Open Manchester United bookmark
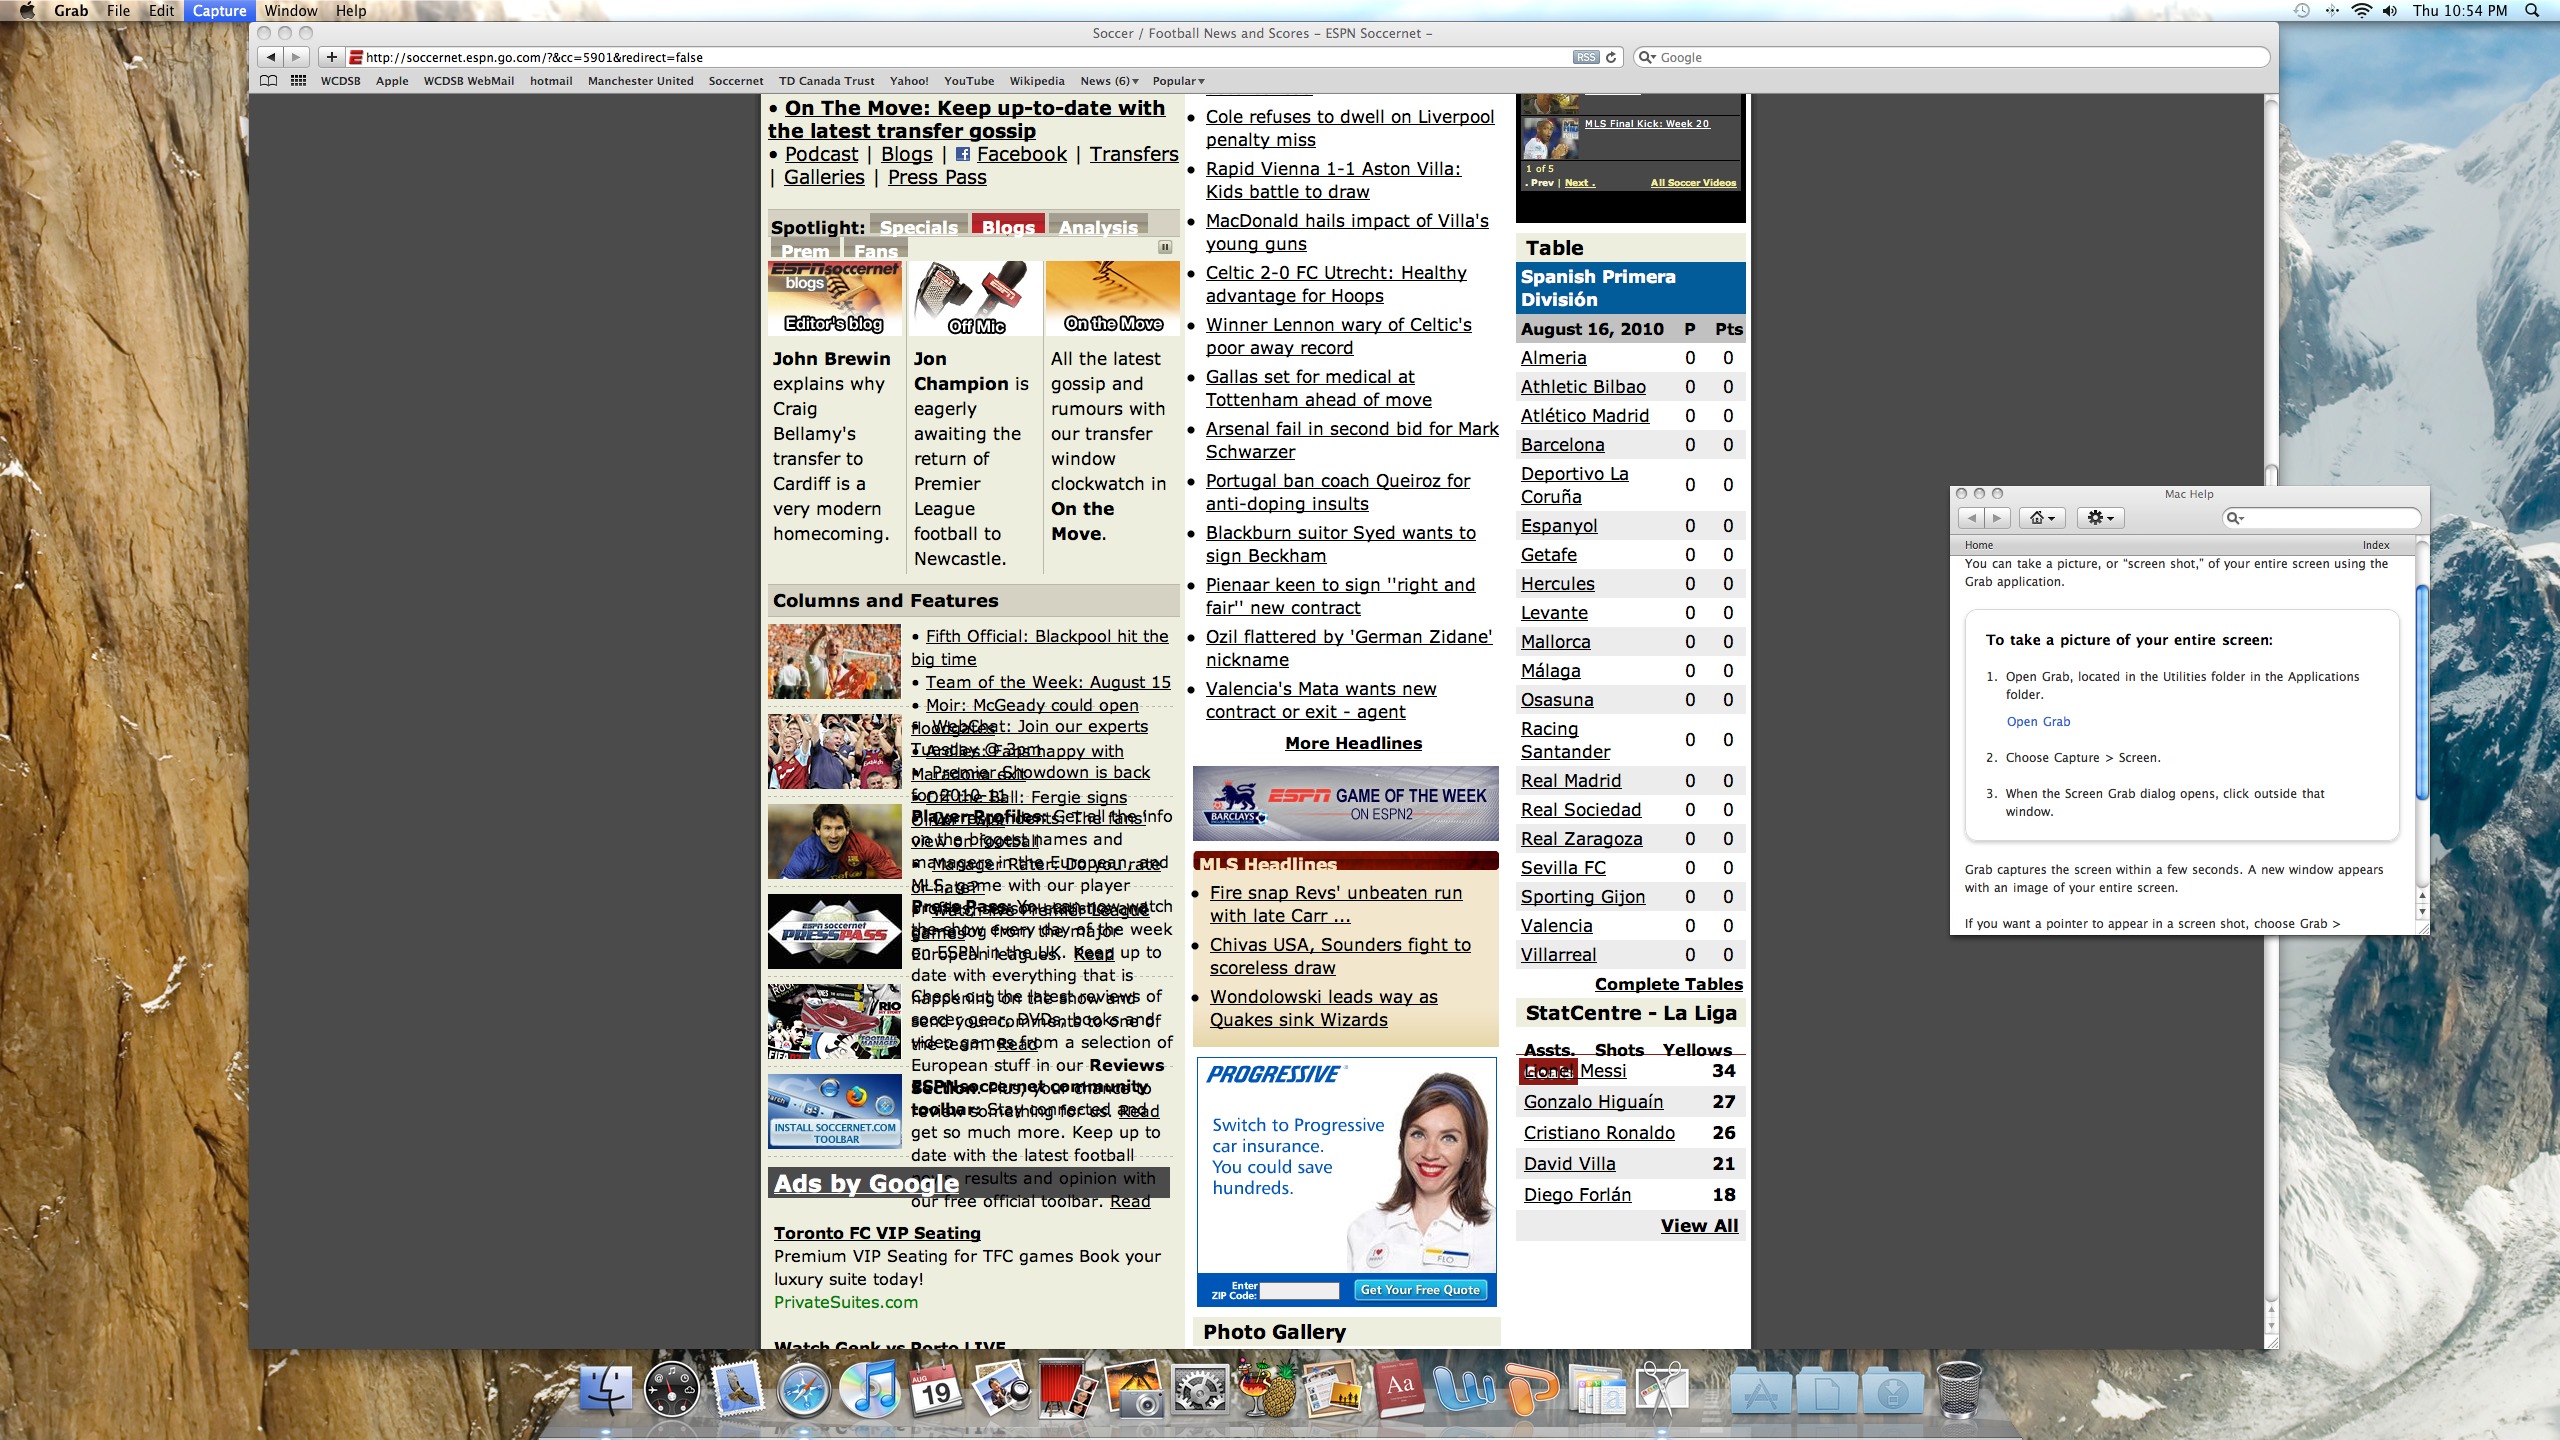The image size is (2560, 1440). pos(640,81)
